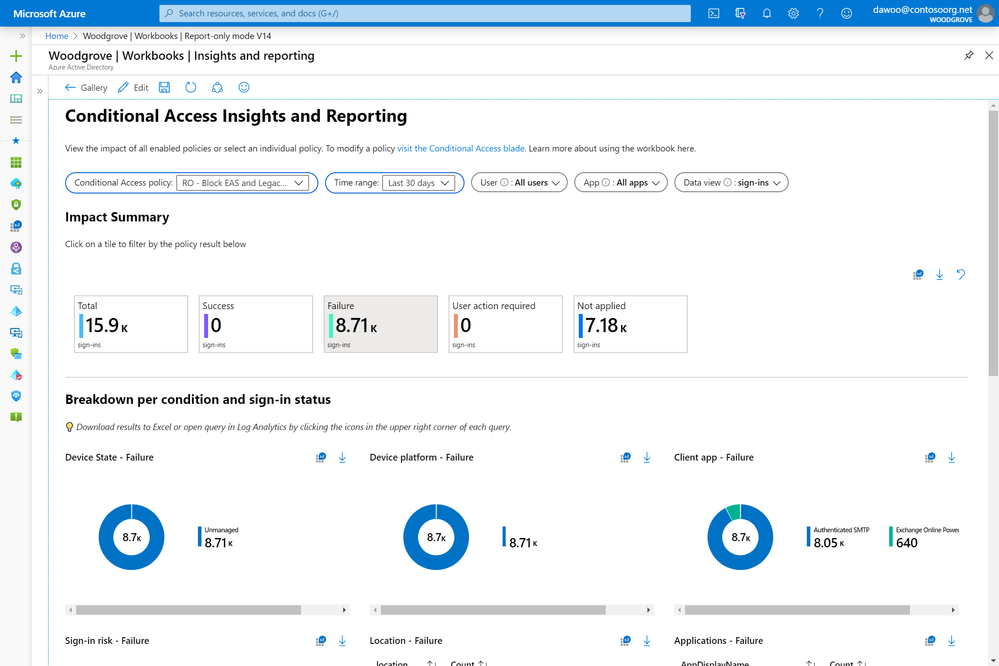999x666 pixels.
Task: Click the Device State donut chart
Action: (131, 537)
